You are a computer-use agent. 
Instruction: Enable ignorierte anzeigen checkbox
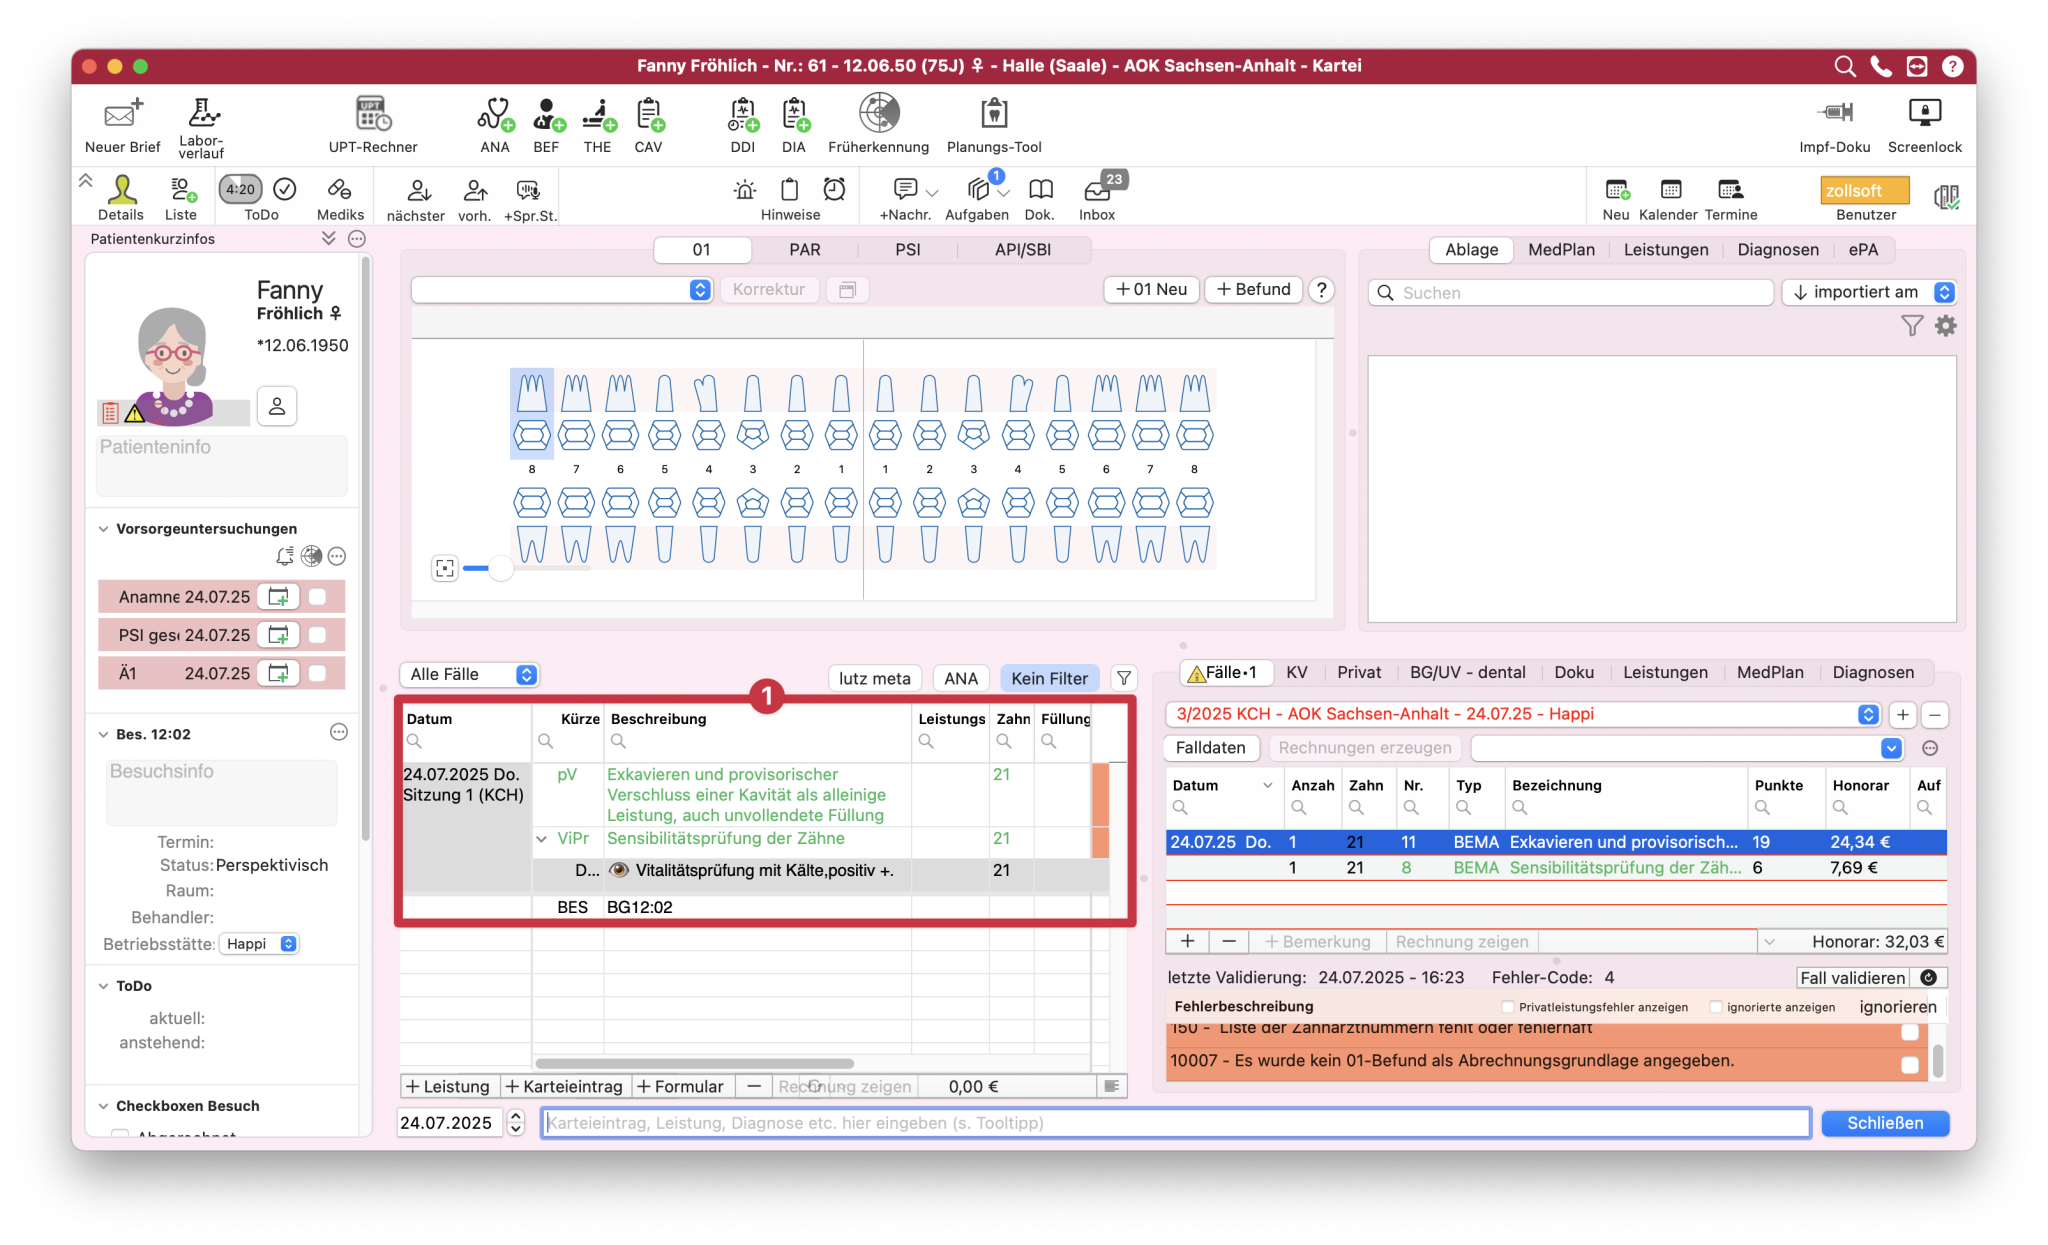[x=1716, y=1007]
